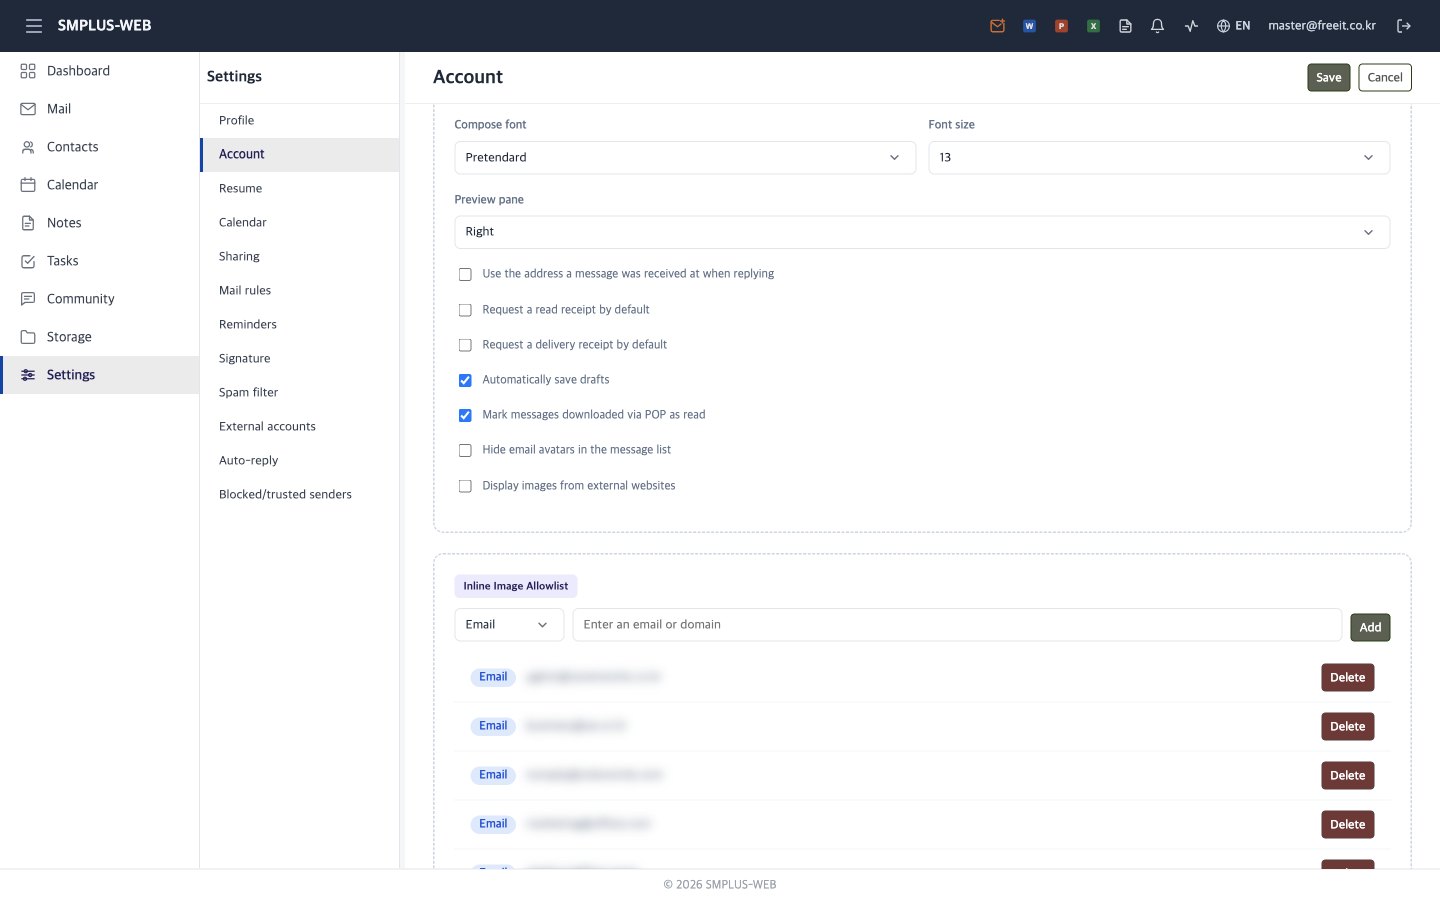Open the Excel icon in header
Viewport: 1440px width, 900px height.
pos(1093,26)
